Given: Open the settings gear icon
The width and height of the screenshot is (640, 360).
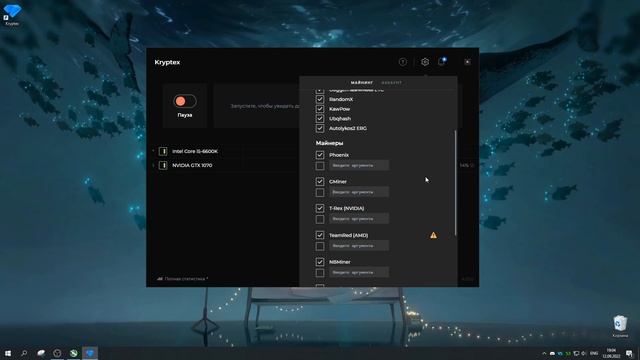Looking at the screenshot, I should coord(425,62).
